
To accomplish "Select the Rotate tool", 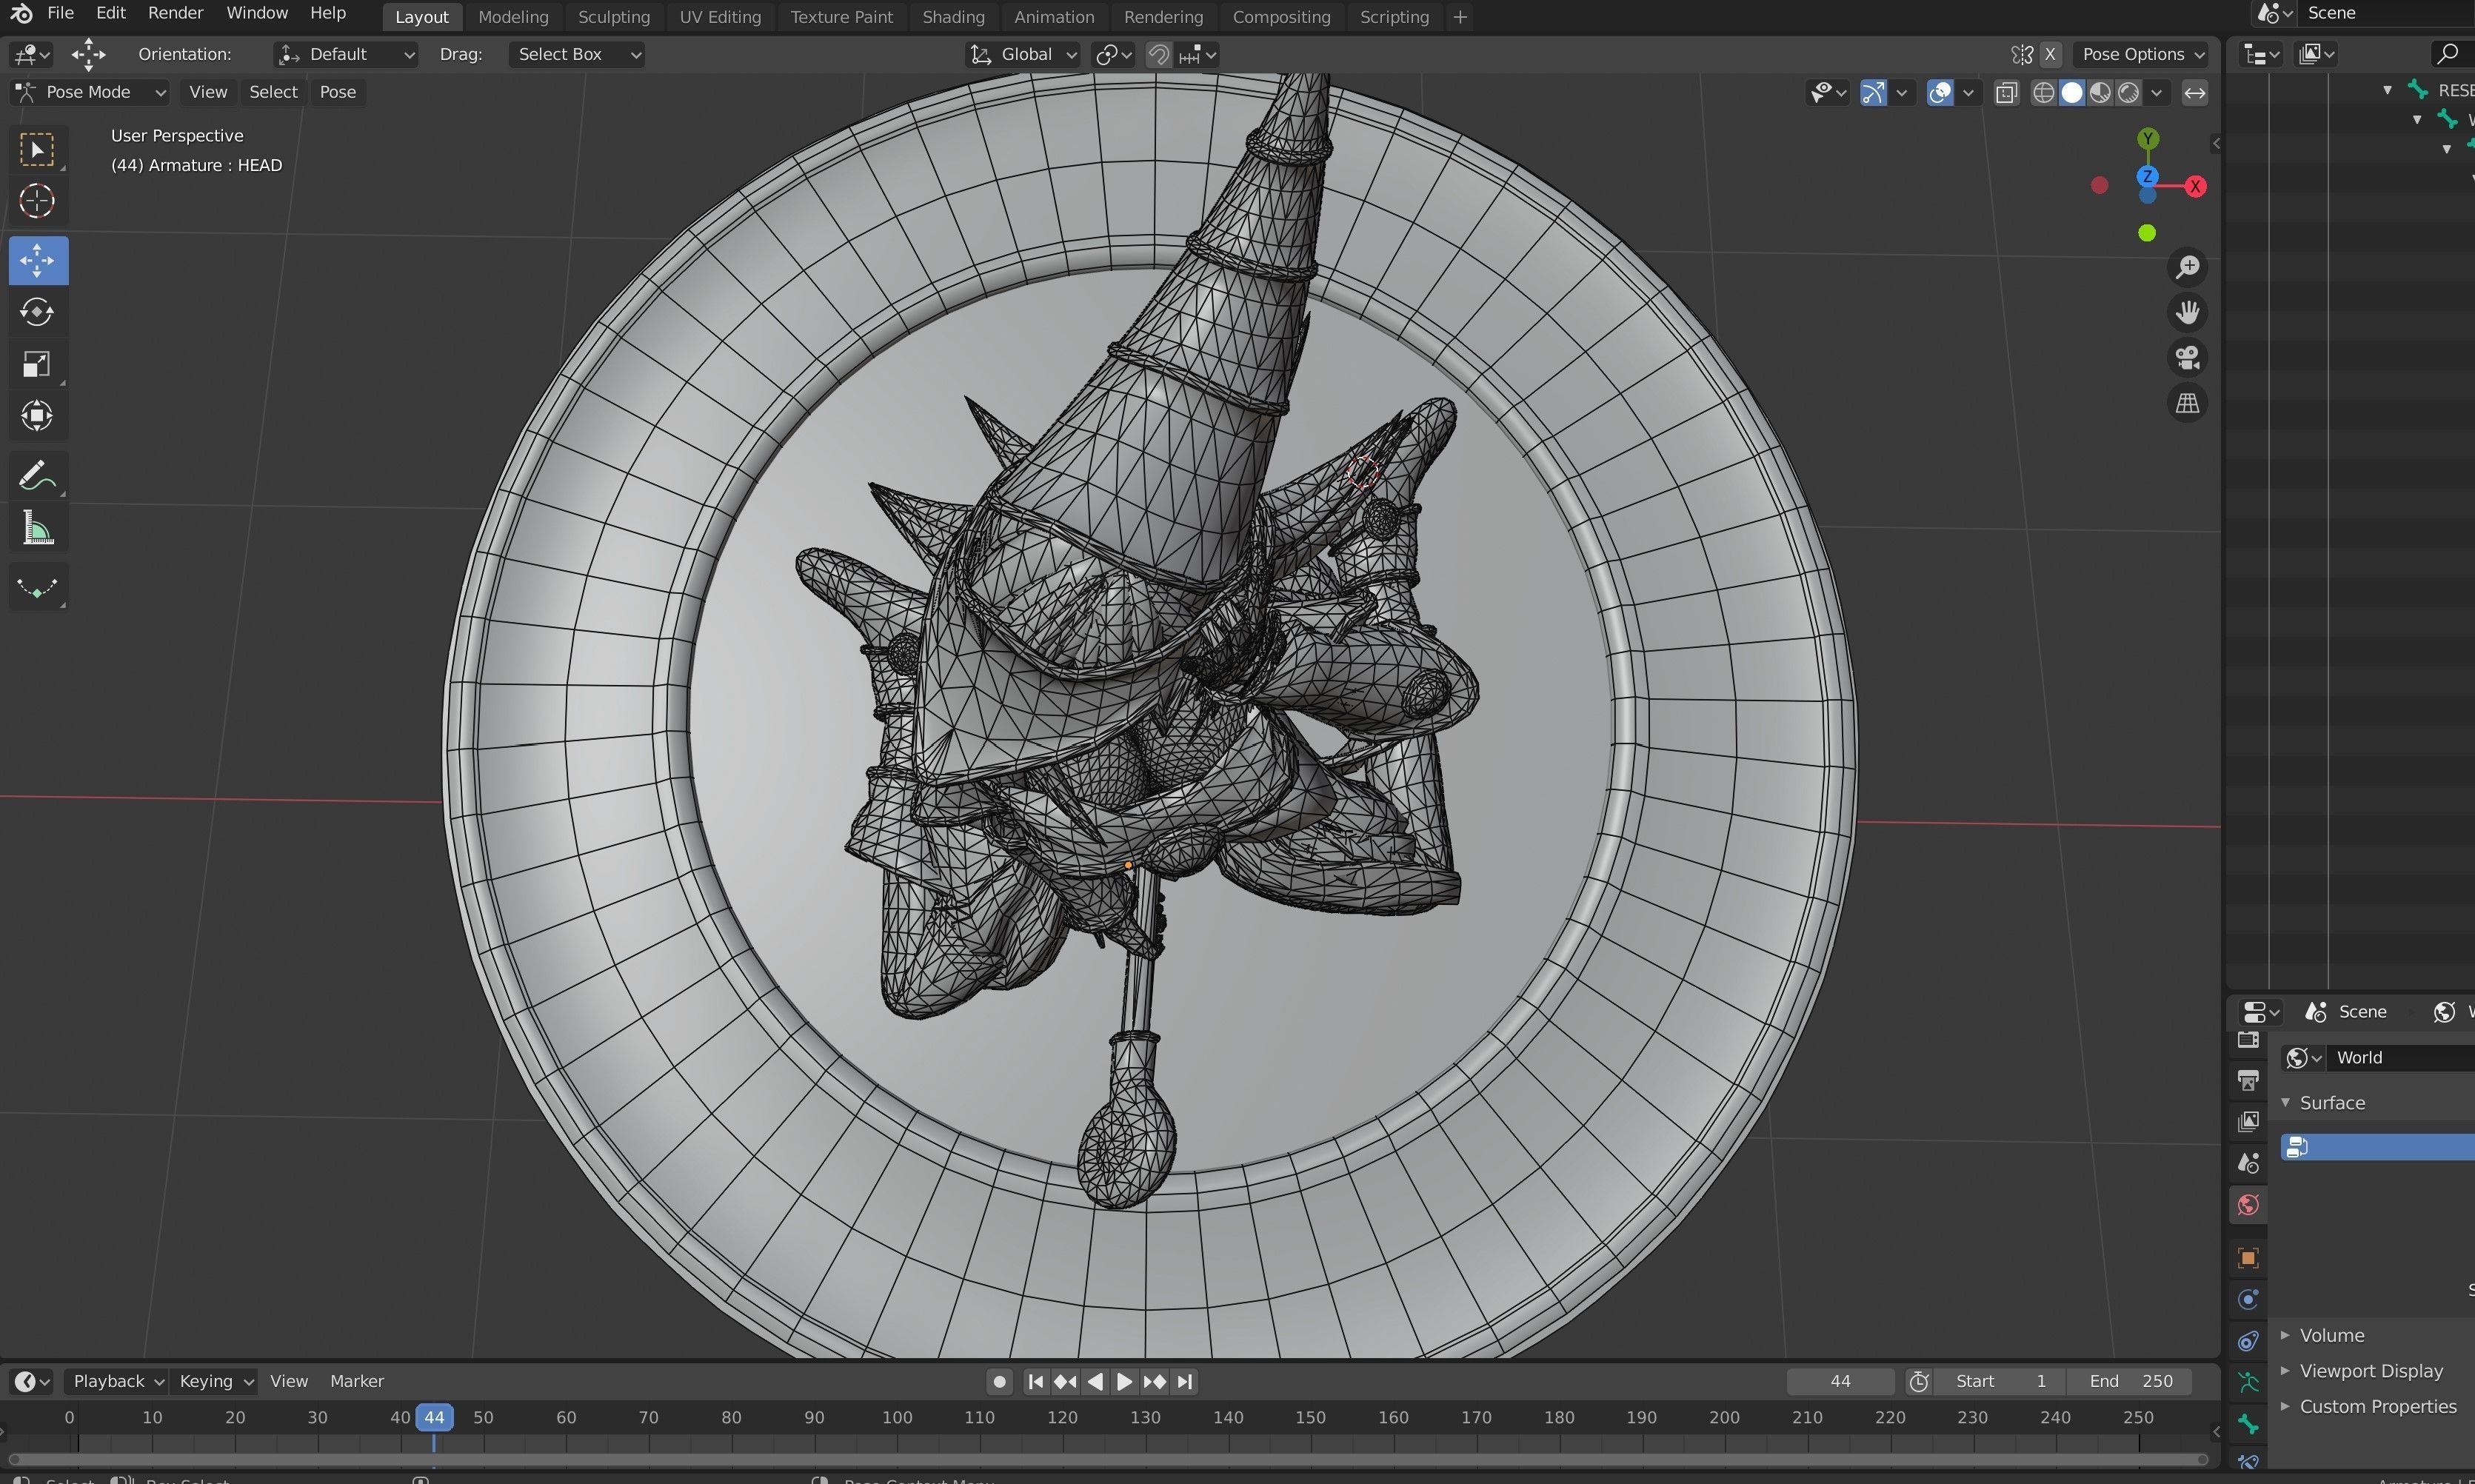I will pos(38,313).
